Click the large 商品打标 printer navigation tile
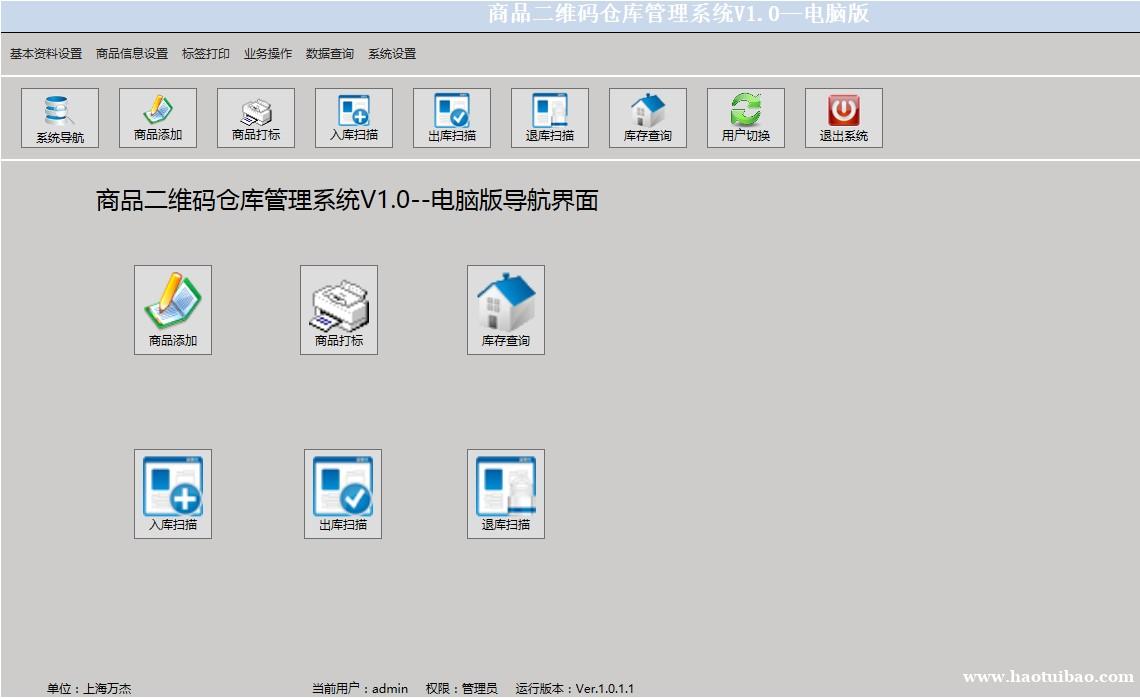Image resolution: width=1140 pixels, height=699 pixels. pyautogui.click(x=339, y=309)
